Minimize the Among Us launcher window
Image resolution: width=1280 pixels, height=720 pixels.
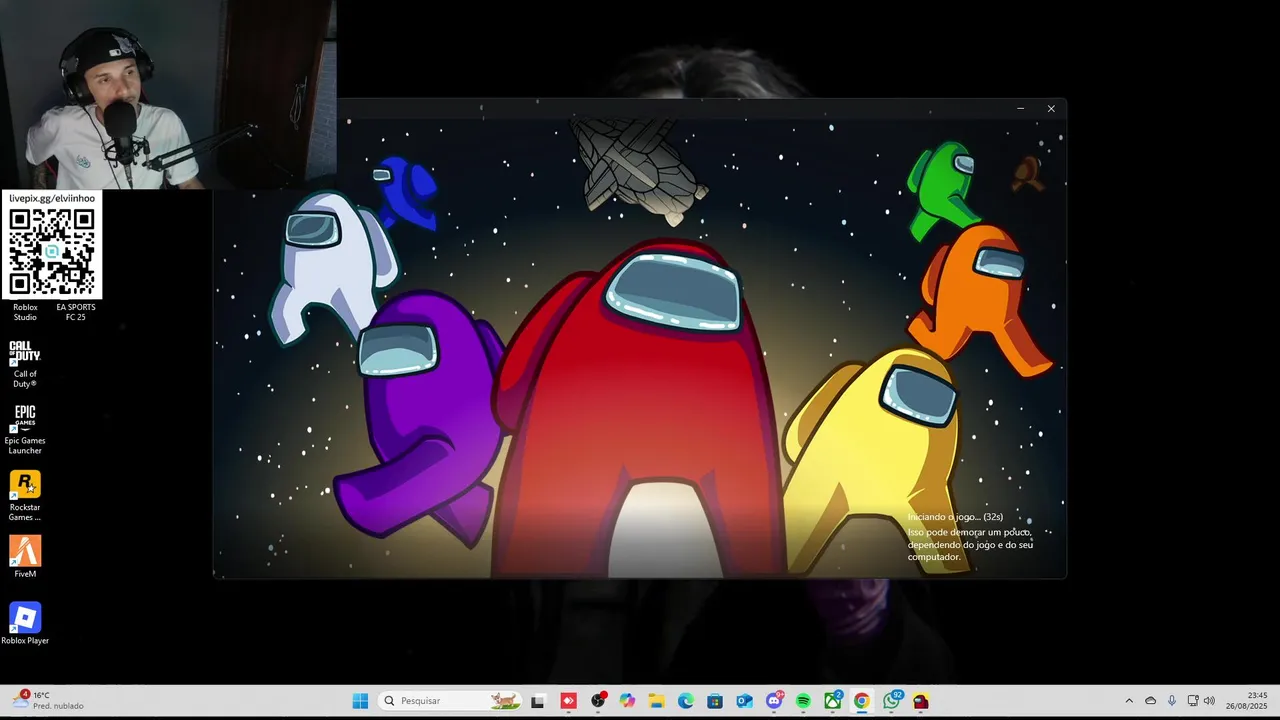click(1020, 108)
